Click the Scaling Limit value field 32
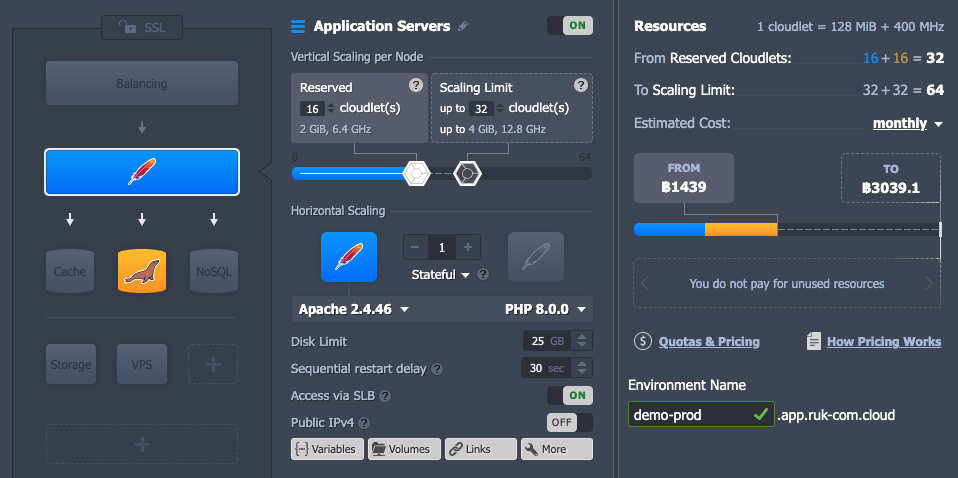This screenshot has width=958, height=478. tap(481, 109)
